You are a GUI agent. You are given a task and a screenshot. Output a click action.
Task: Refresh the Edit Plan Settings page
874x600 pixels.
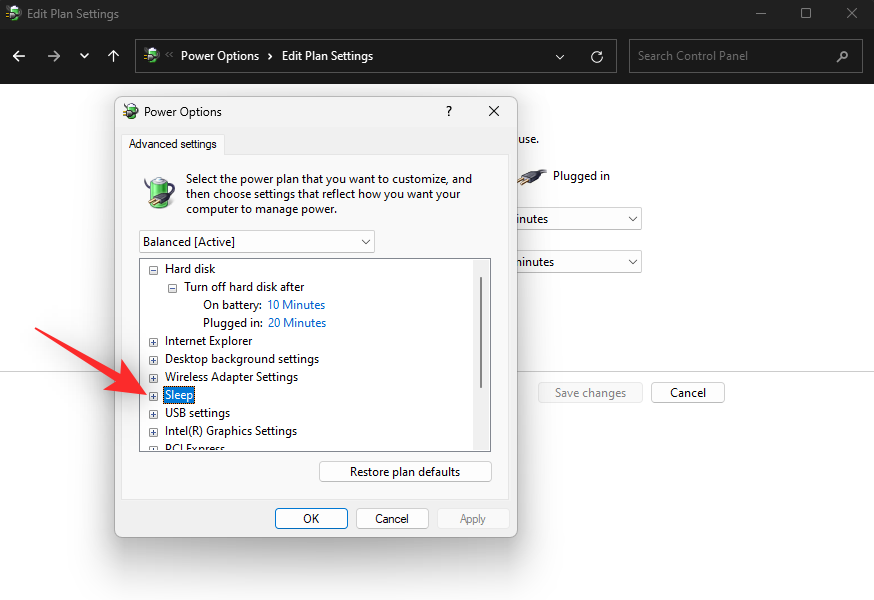[x=596, y=56]
